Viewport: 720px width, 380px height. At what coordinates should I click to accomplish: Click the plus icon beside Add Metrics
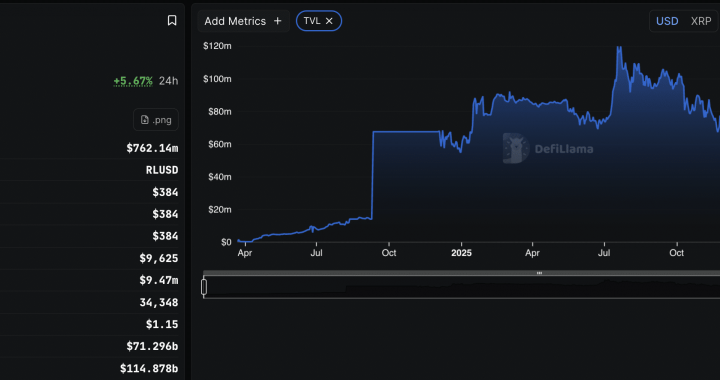[x=277, y=21]
